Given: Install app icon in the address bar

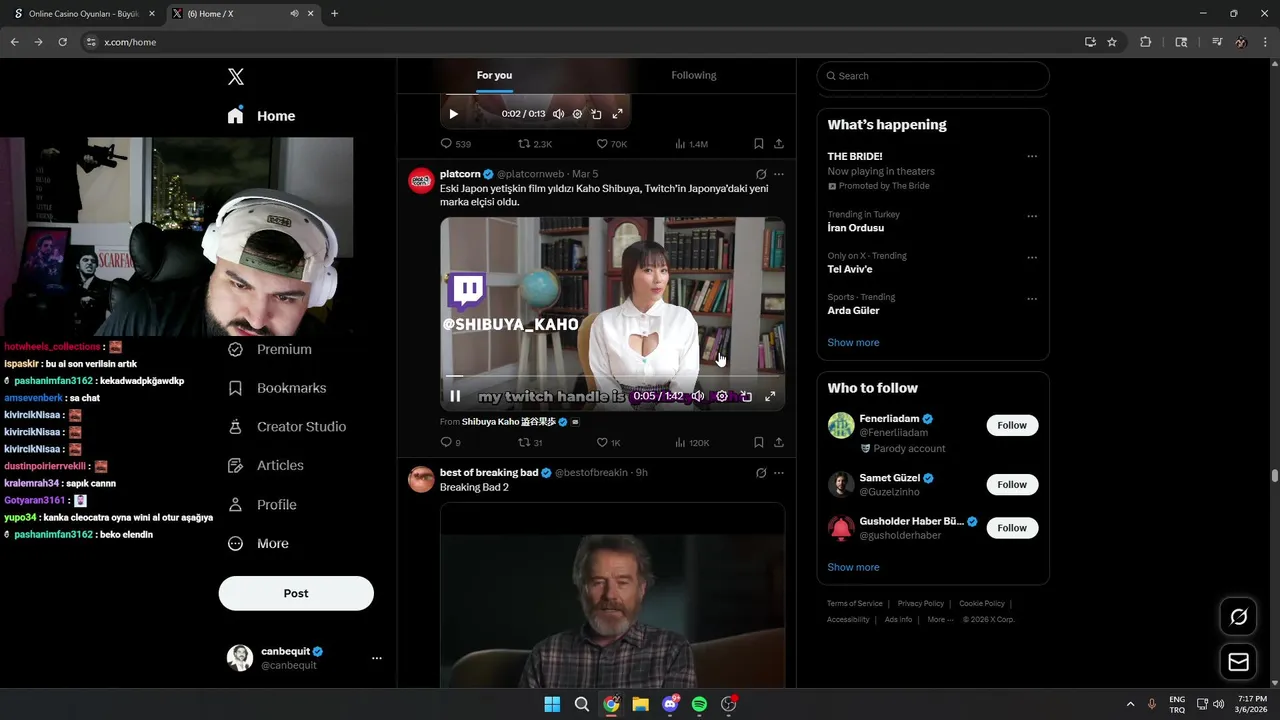Looking at the screenshot, I should (x=1090, y=42).
